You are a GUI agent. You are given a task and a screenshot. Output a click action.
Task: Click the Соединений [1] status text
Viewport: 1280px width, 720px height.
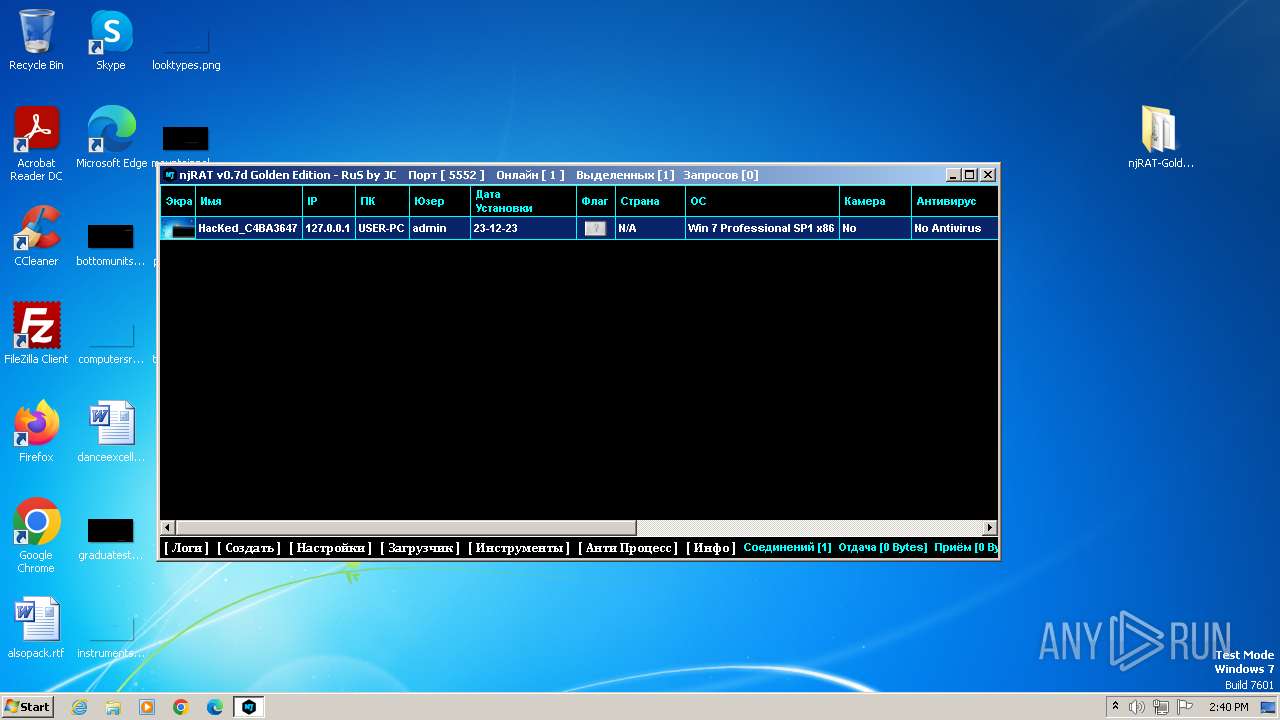(787, 548)
